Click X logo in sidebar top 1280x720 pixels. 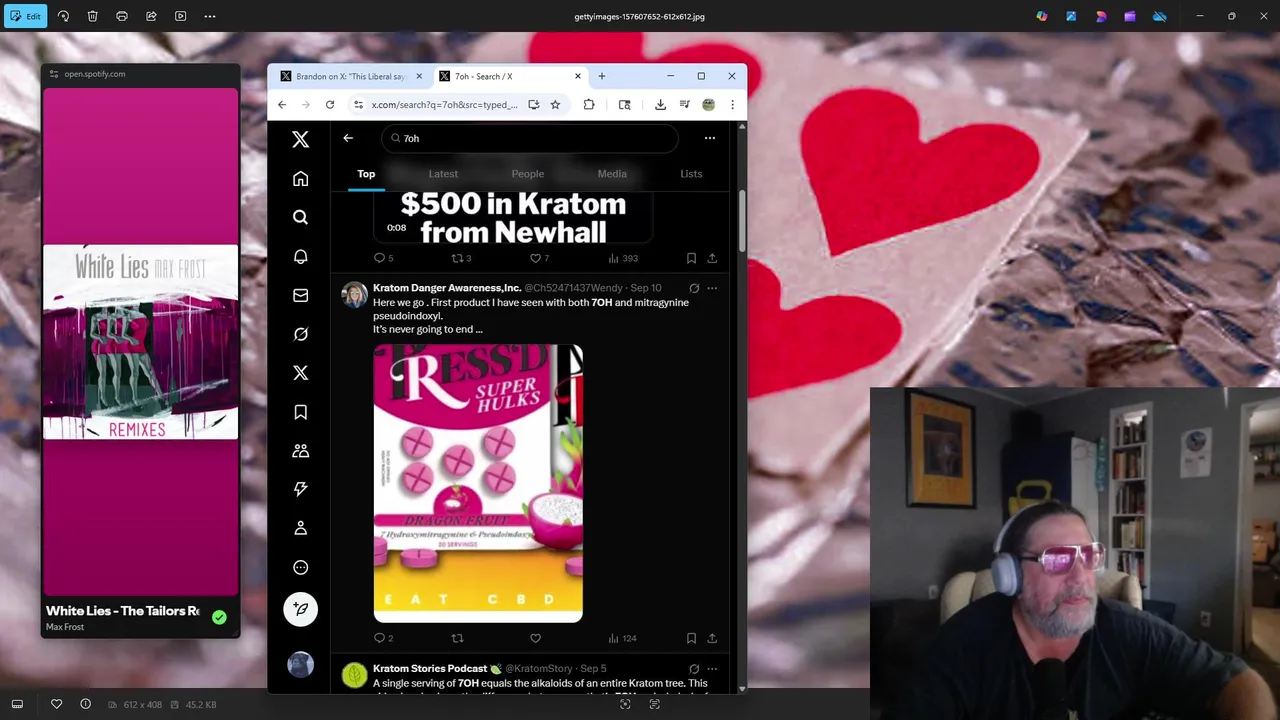300,139
